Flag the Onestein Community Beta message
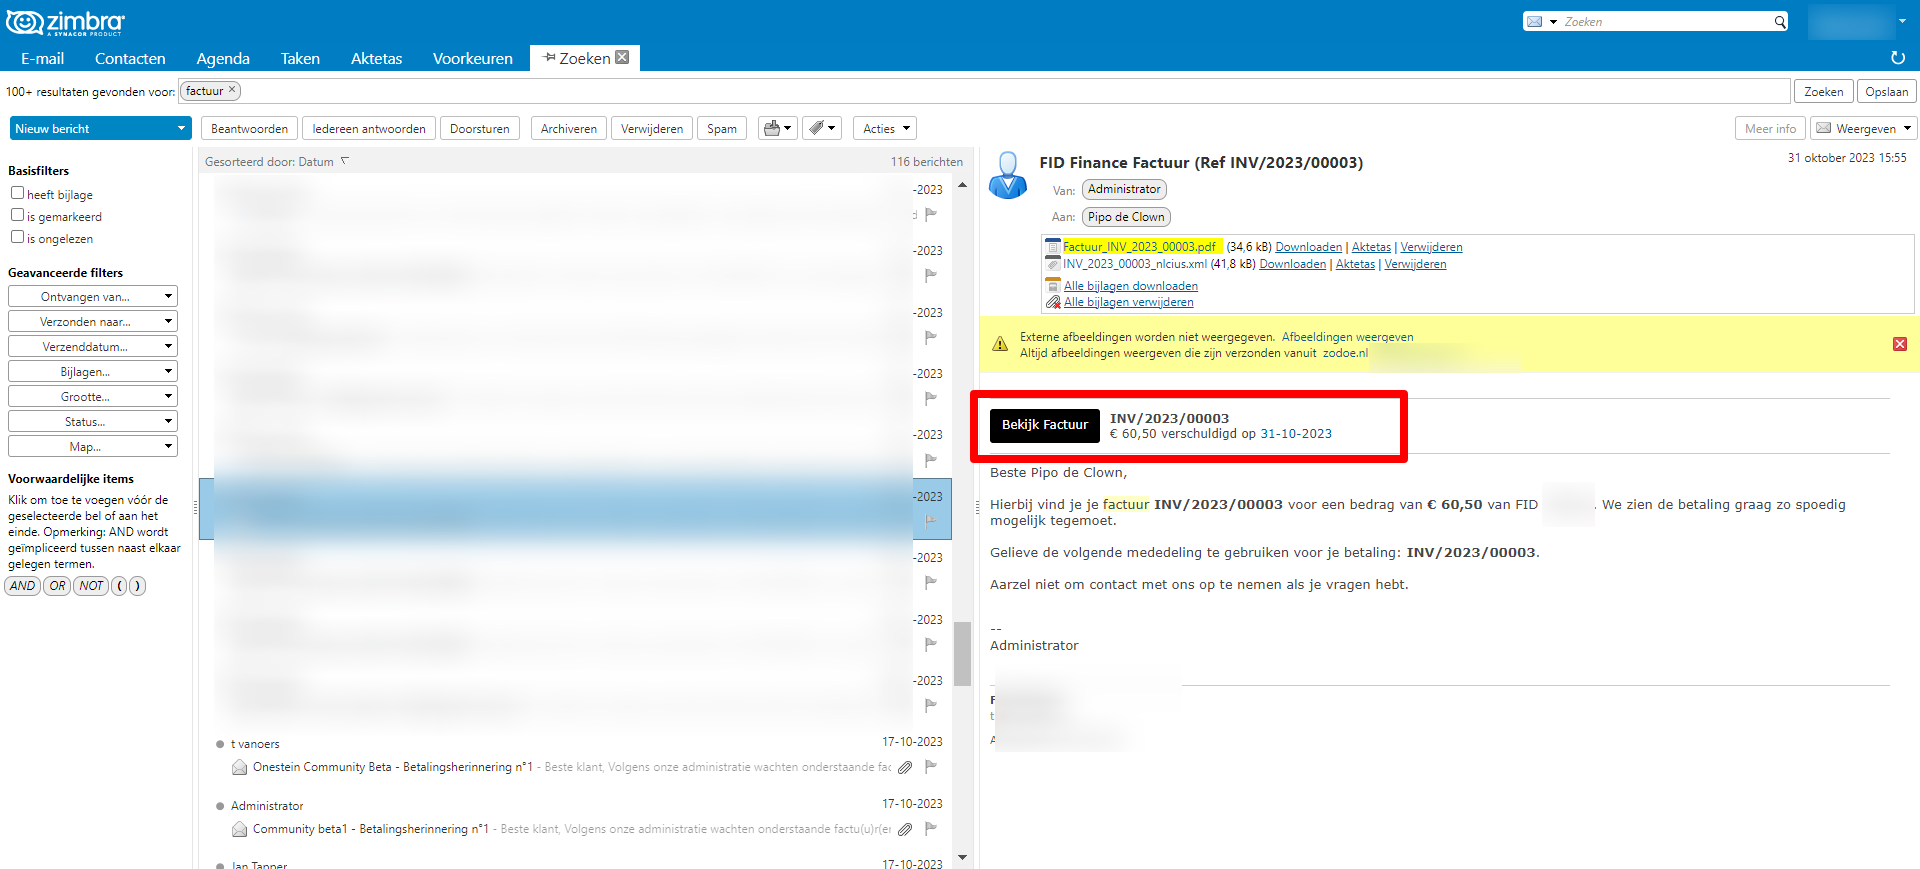Viewport: 1920px width, 869px height. coord(930,767)
